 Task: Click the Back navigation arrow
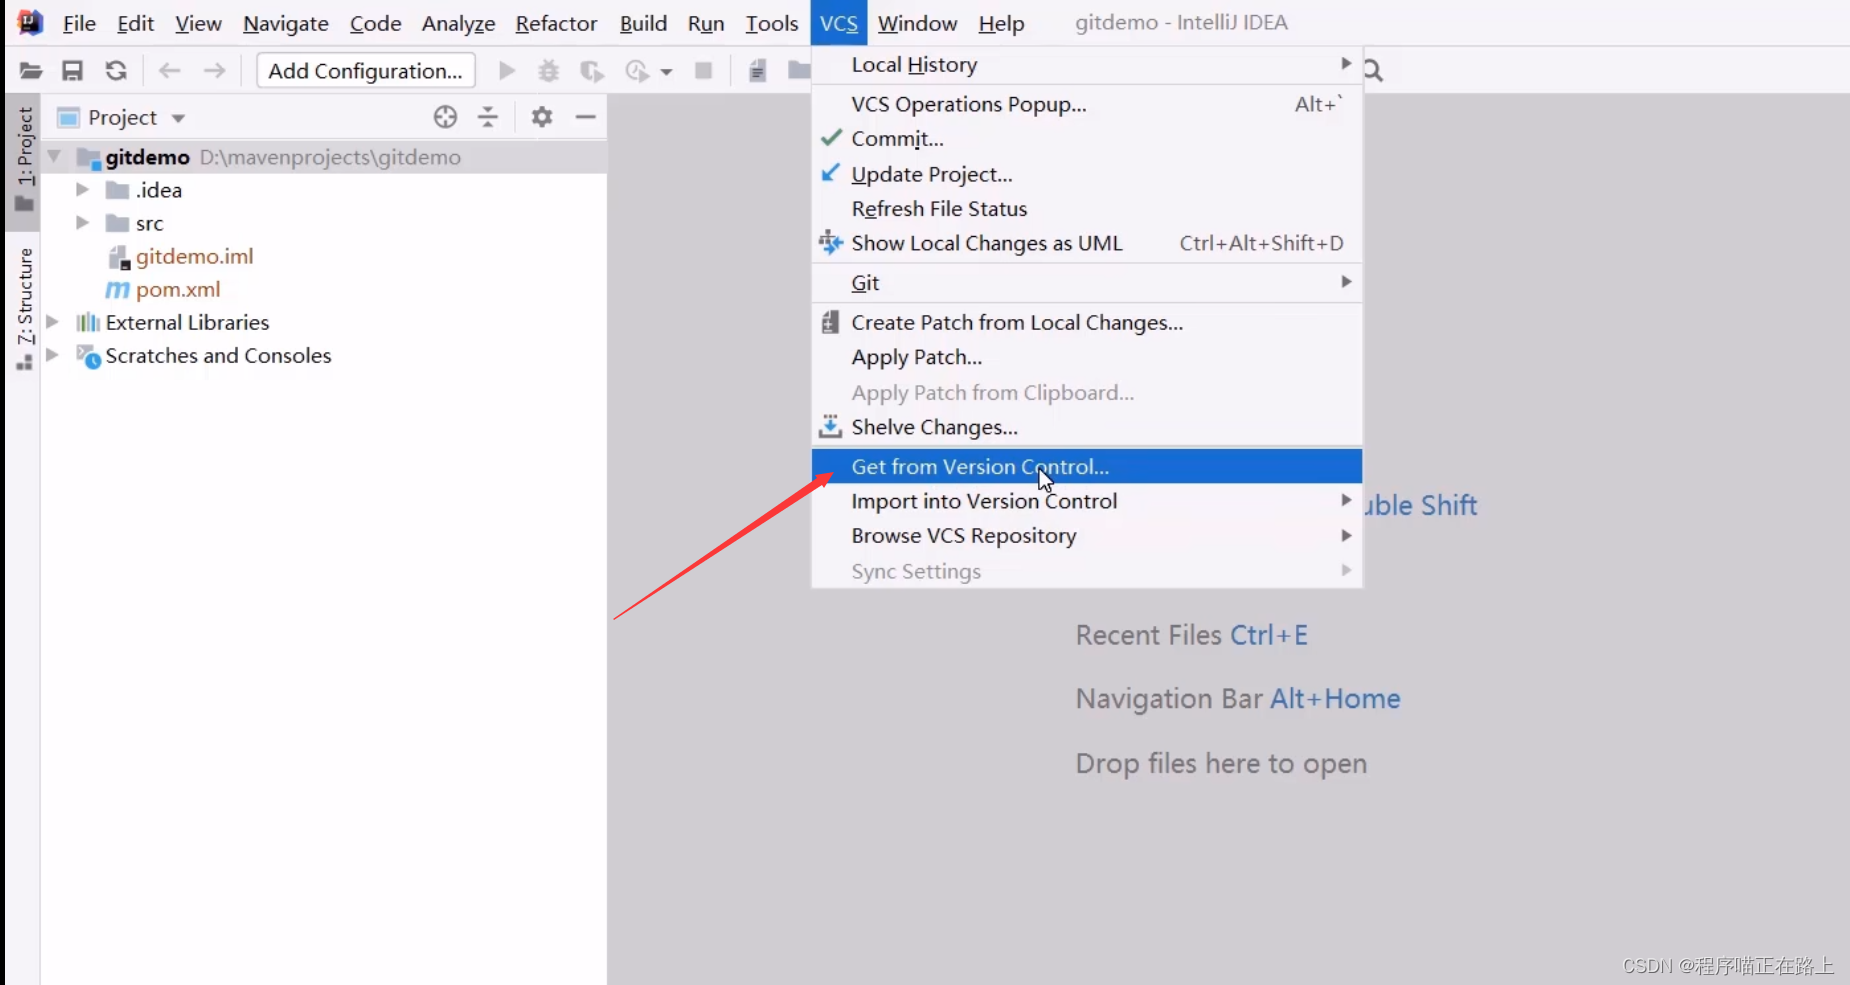click(x=170, y=71)
